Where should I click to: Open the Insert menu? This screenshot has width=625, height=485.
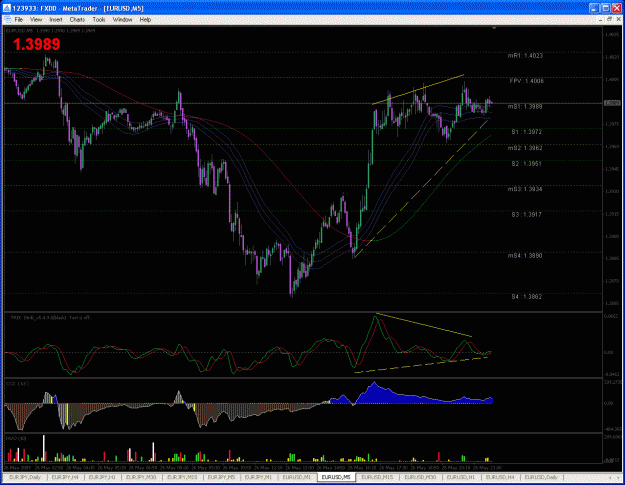pos(56,20)
